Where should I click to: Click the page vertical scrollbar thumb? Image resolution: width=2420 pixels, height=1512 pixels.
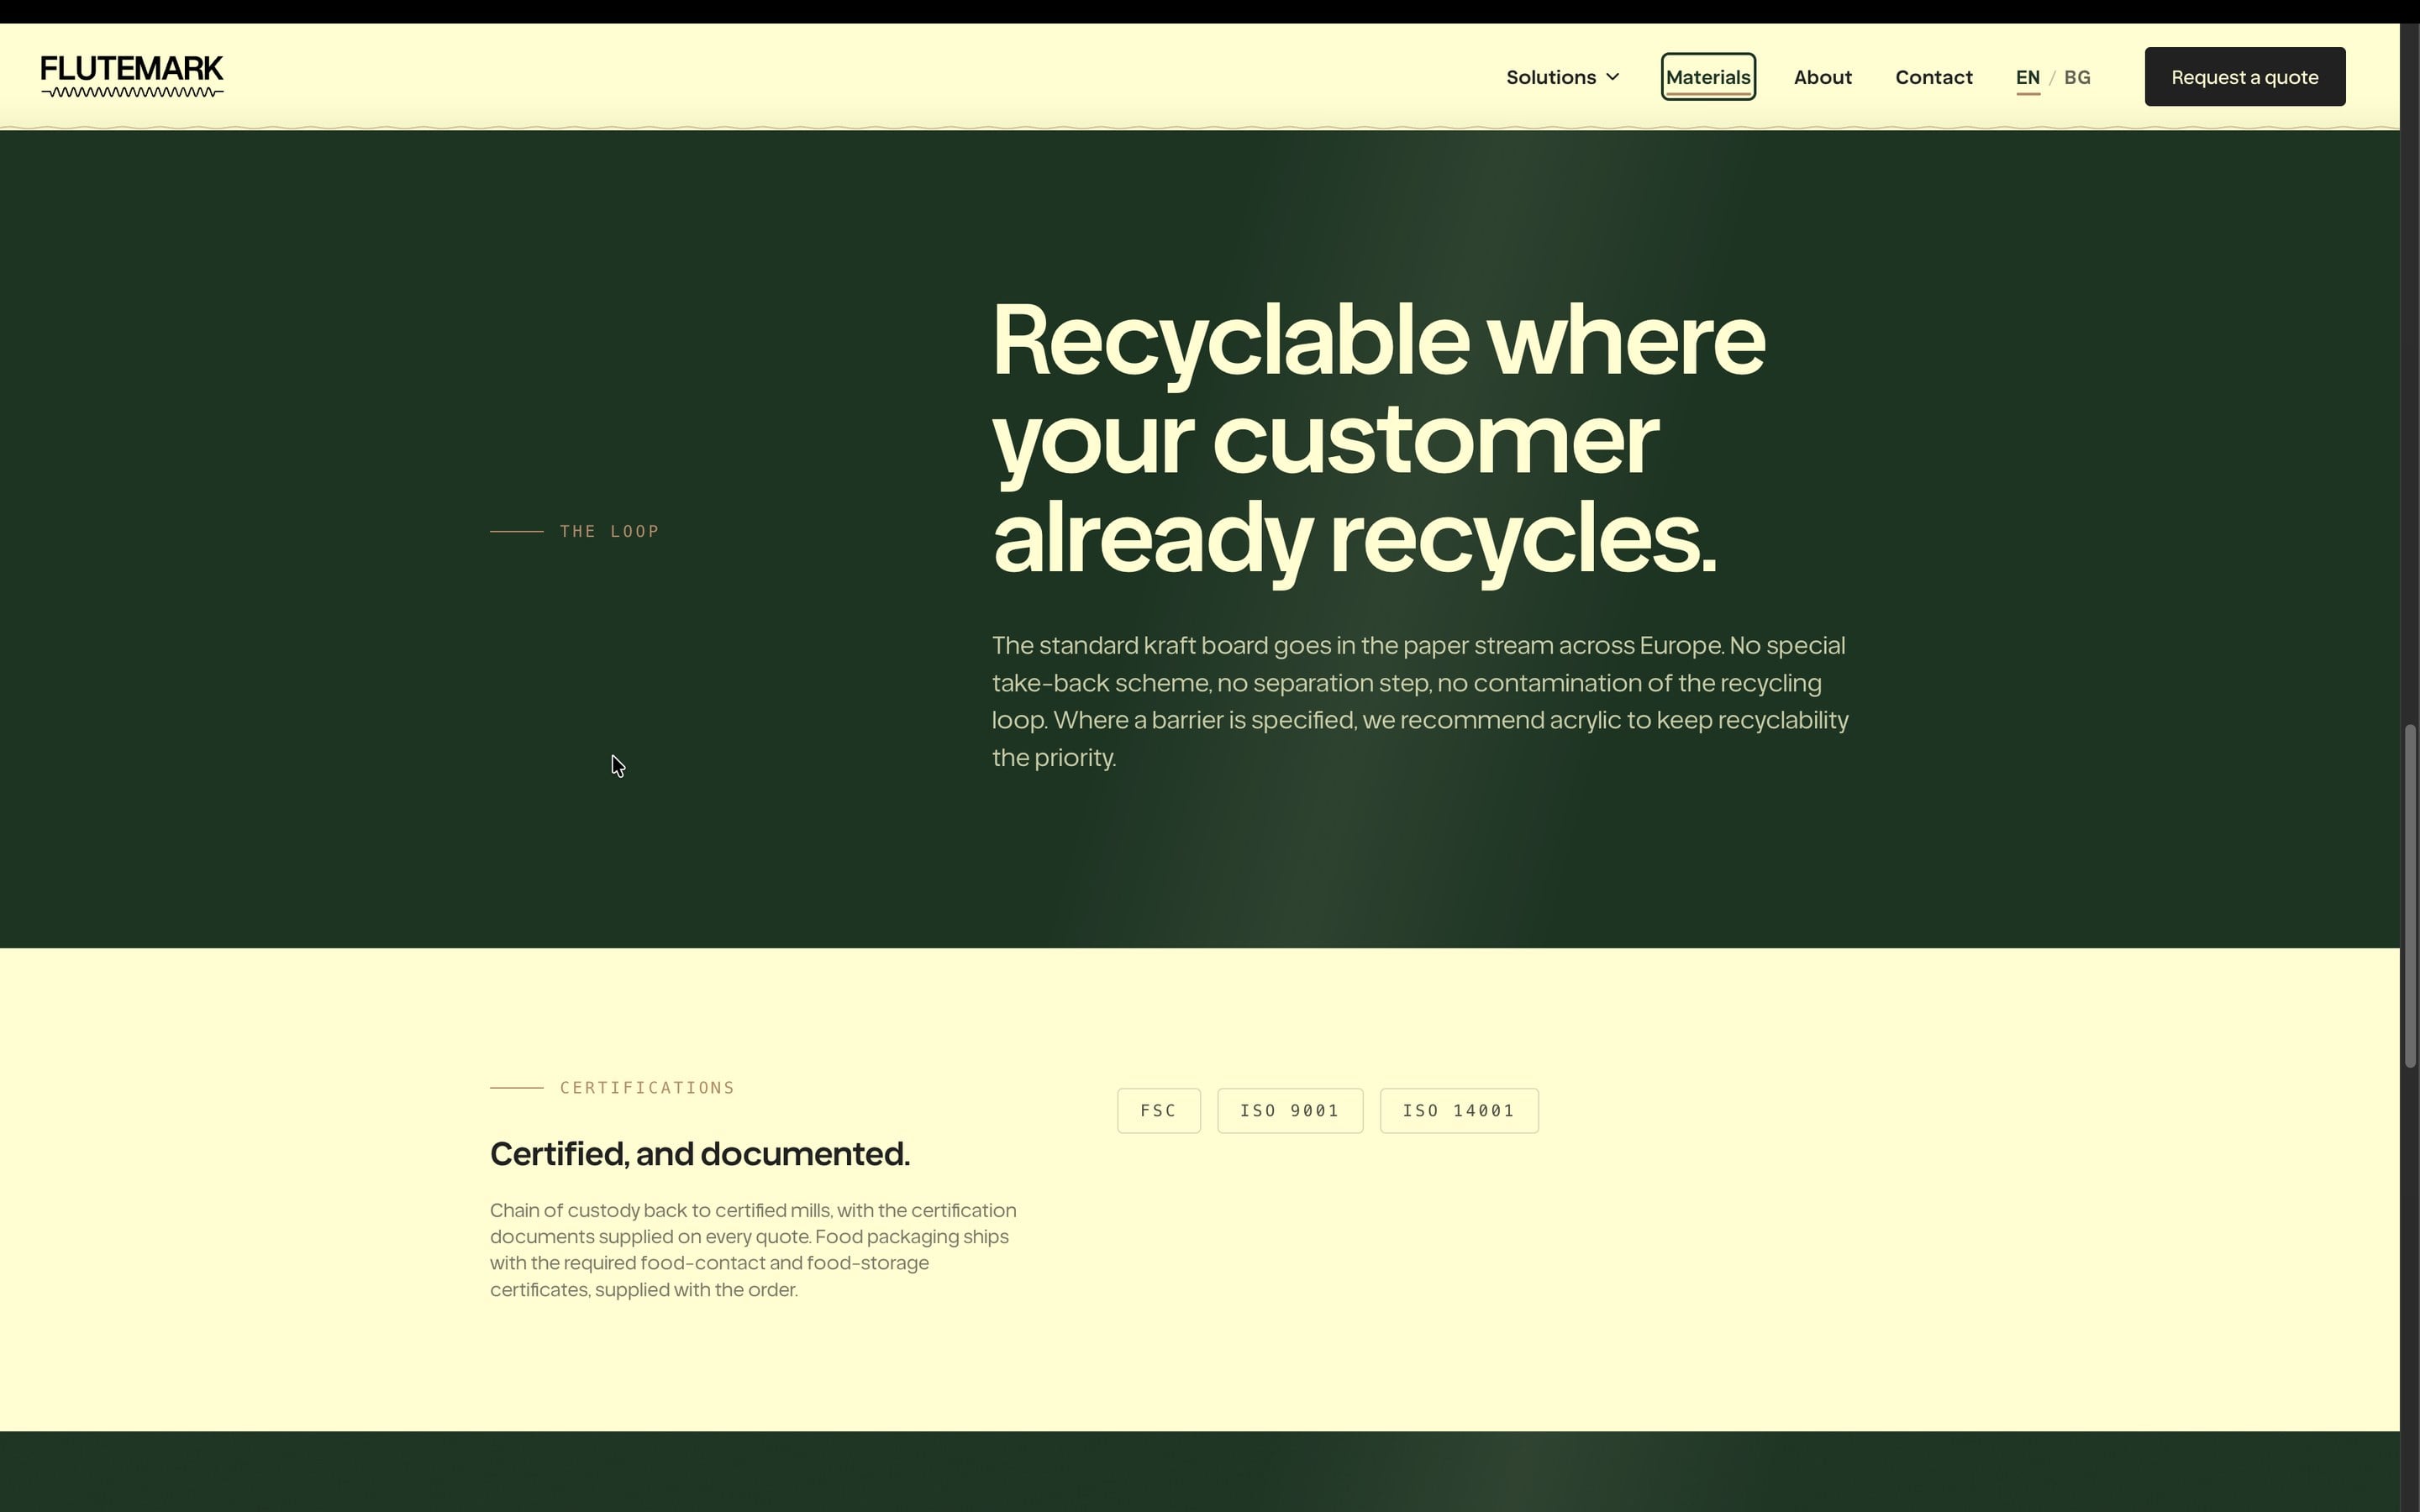2410,895
